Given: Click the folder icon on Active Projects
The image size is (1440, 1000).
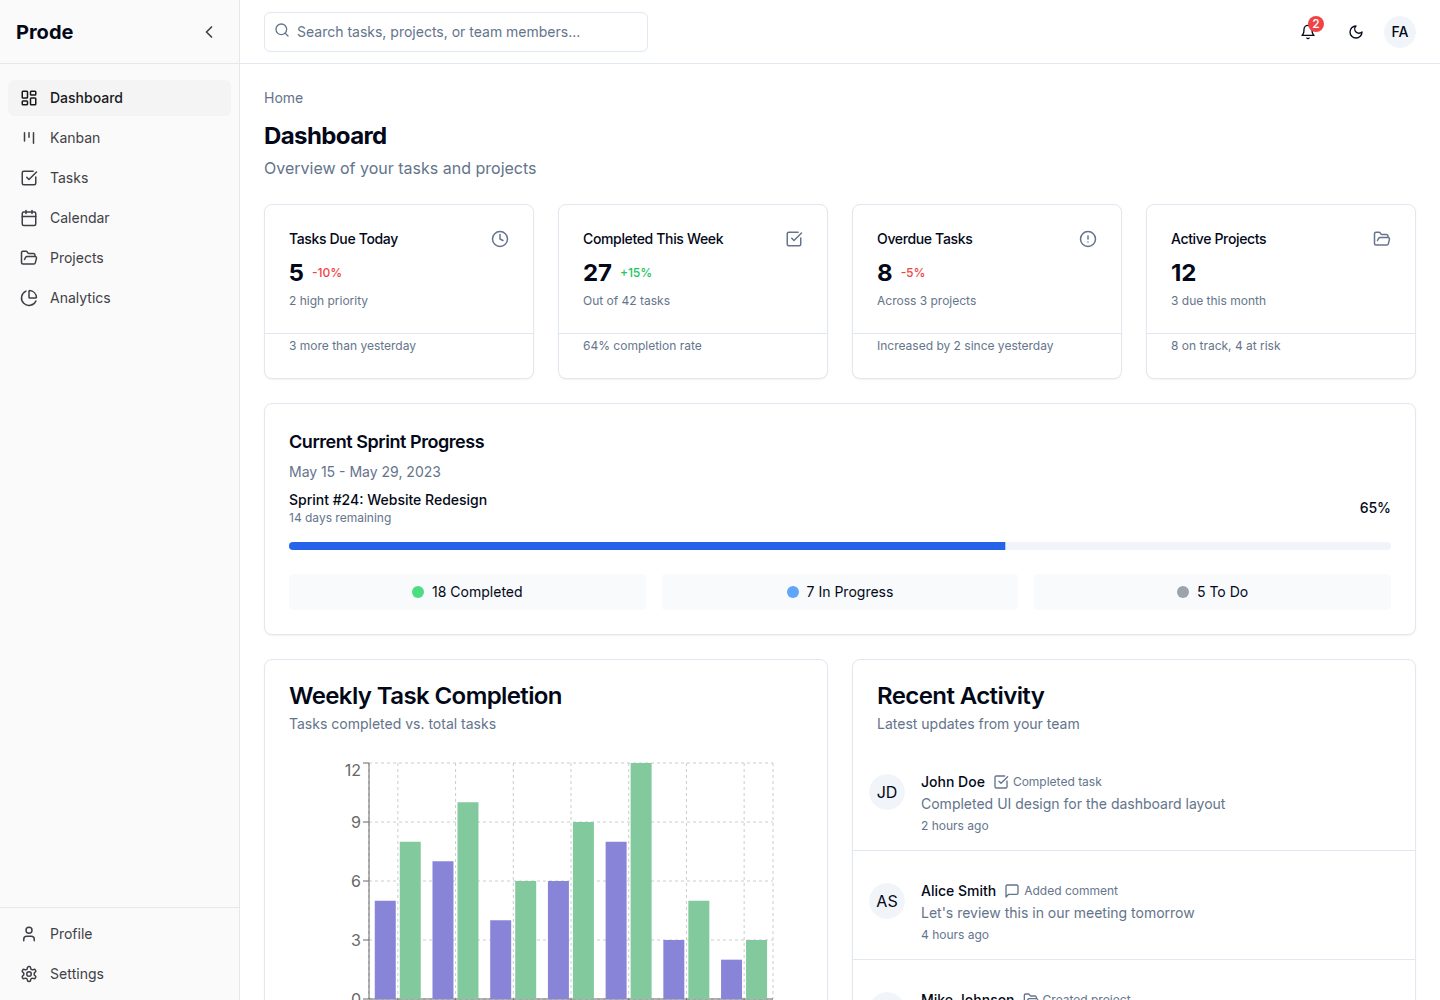Looking at the screenshot, I should coord(1382,239).
